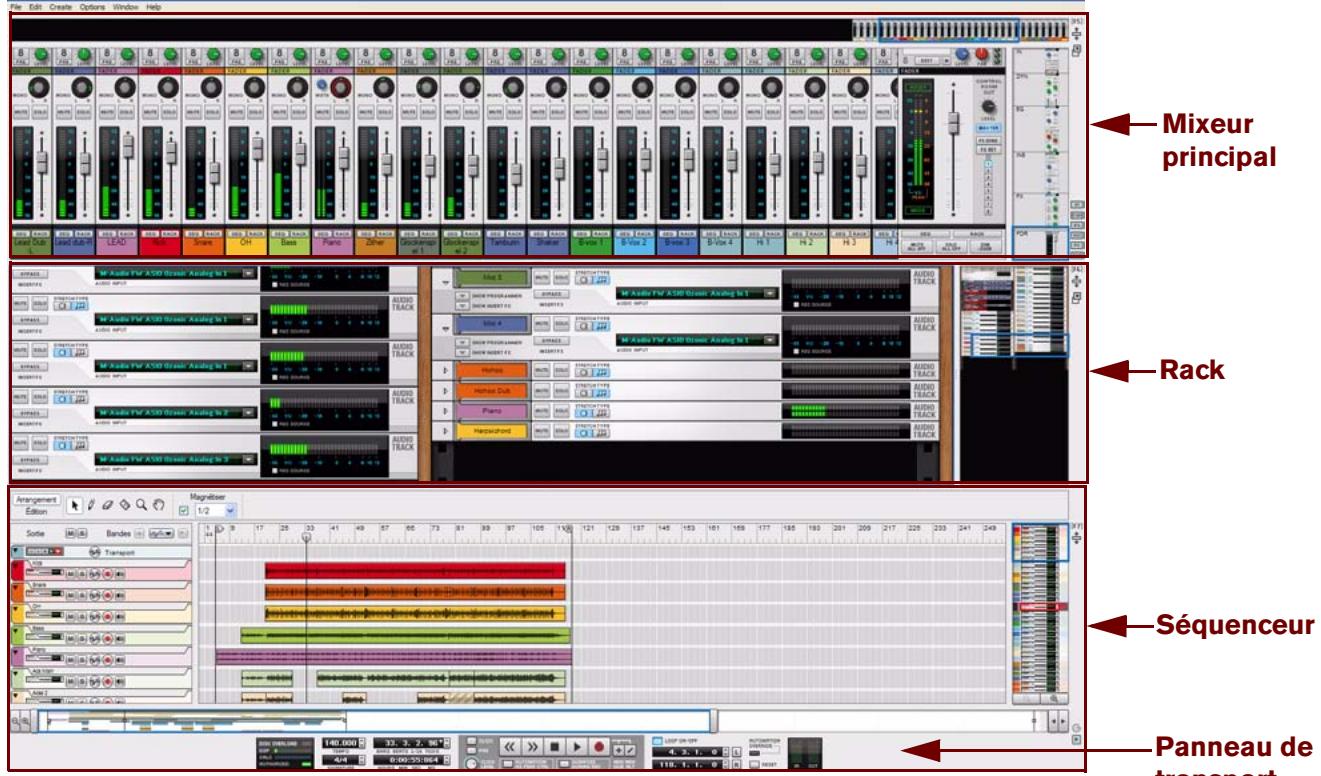Open the snap value dropdown showing 1/2
Screen dimensions: 1321x776
pyautogui.click(x=230, y=508)
